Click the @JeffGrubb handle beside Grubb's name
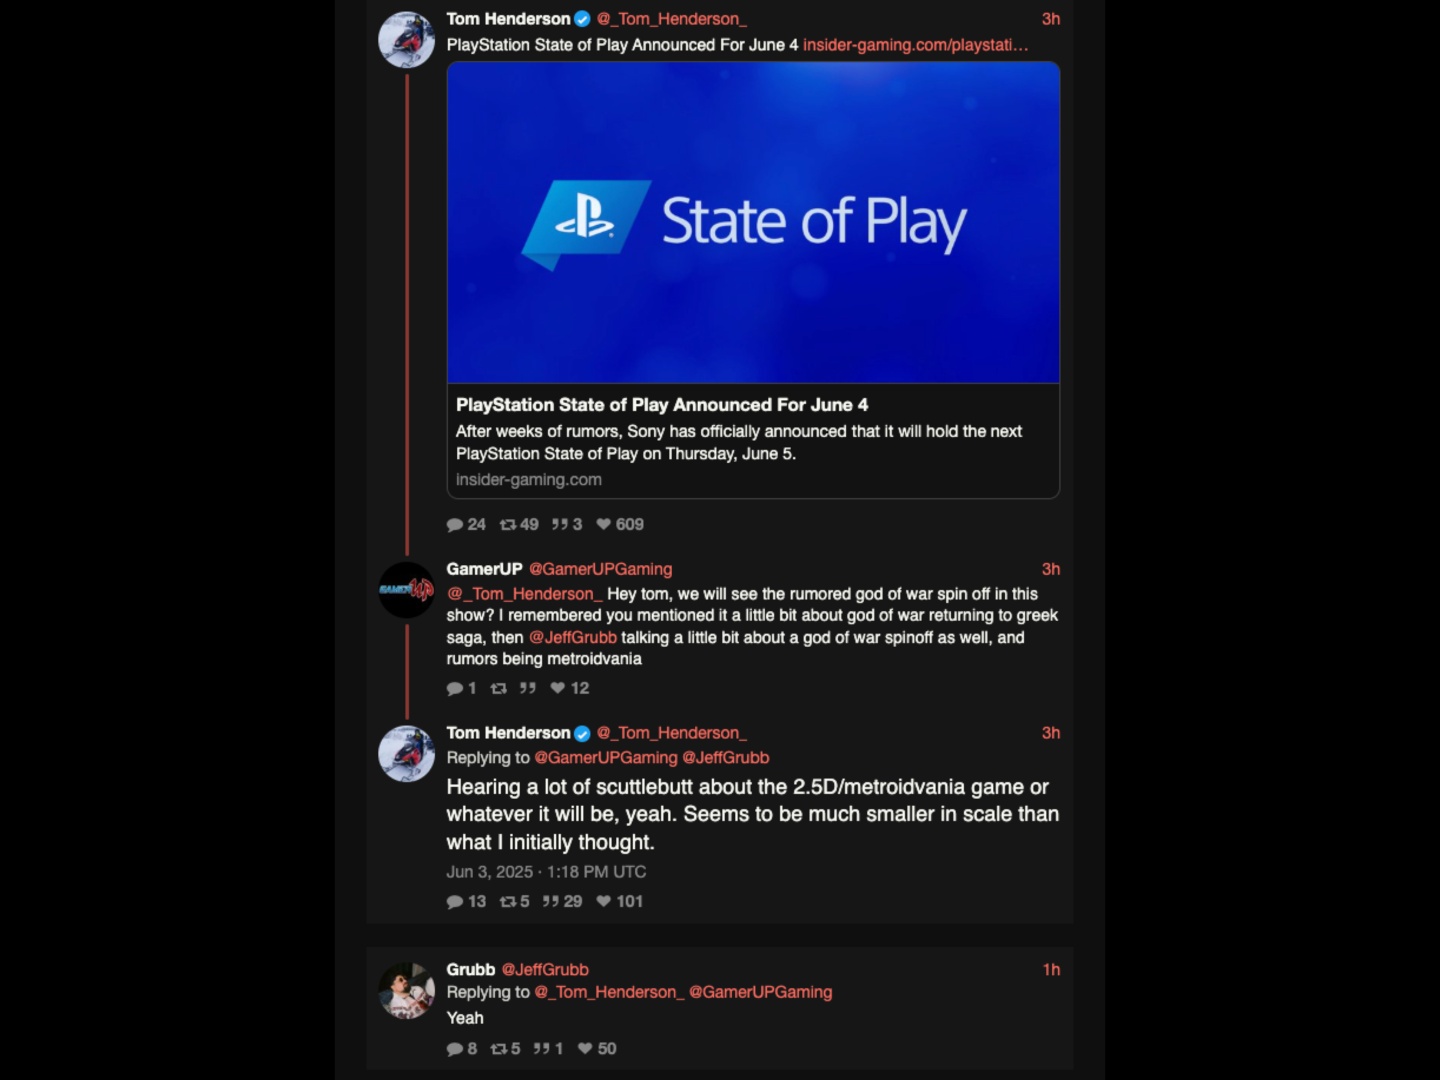Viewport: 1440px width, 1080px height. (545, 970)
